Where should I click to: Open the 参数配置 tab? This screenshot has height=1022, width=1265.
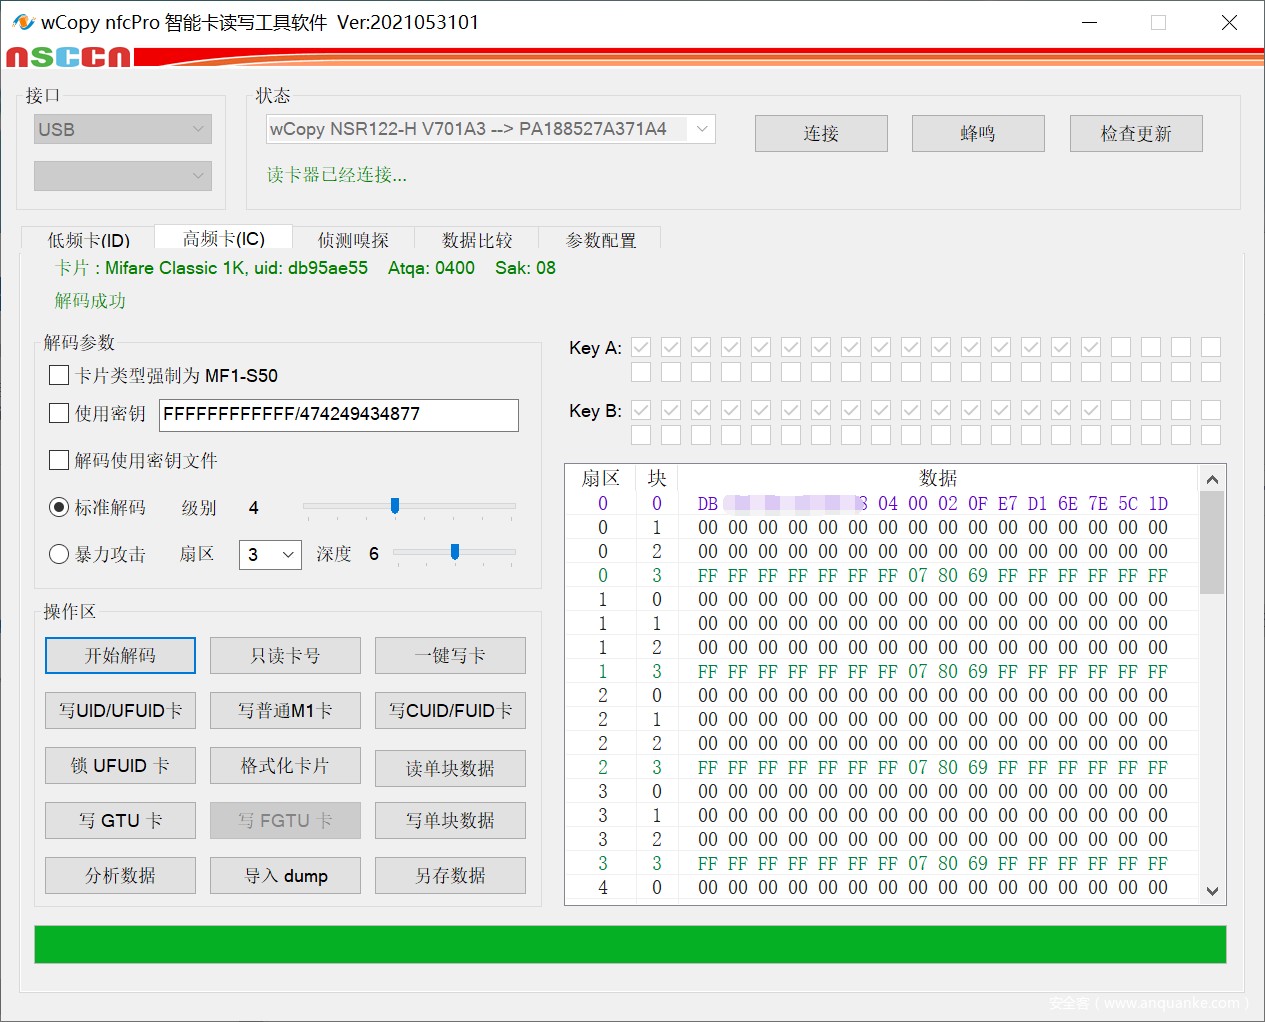[600, 240]
